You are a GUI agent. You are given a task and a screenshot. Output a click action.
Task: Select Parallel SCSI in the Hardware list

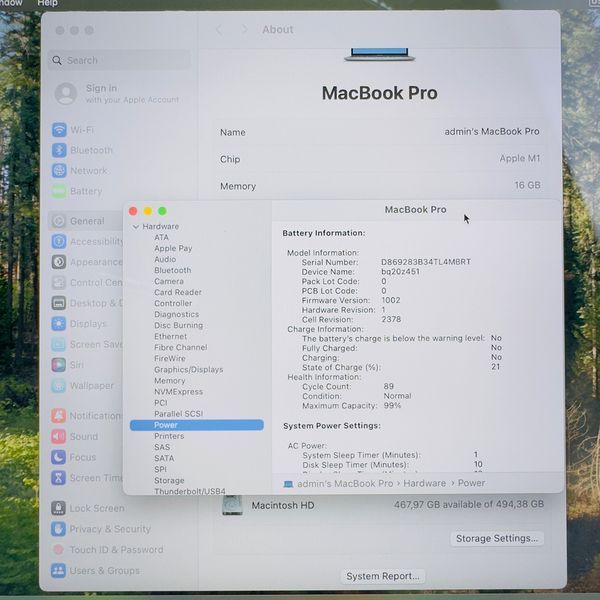pyautogui.click(x=178, y=414)
